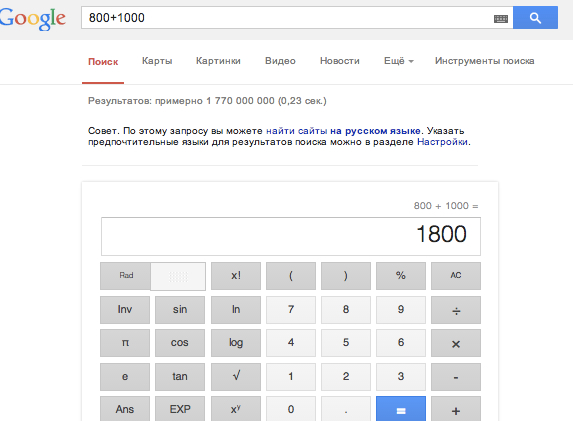This screenshot has height=421, width=573.
Task: Switch to the Карты tab
Action: 157,61
